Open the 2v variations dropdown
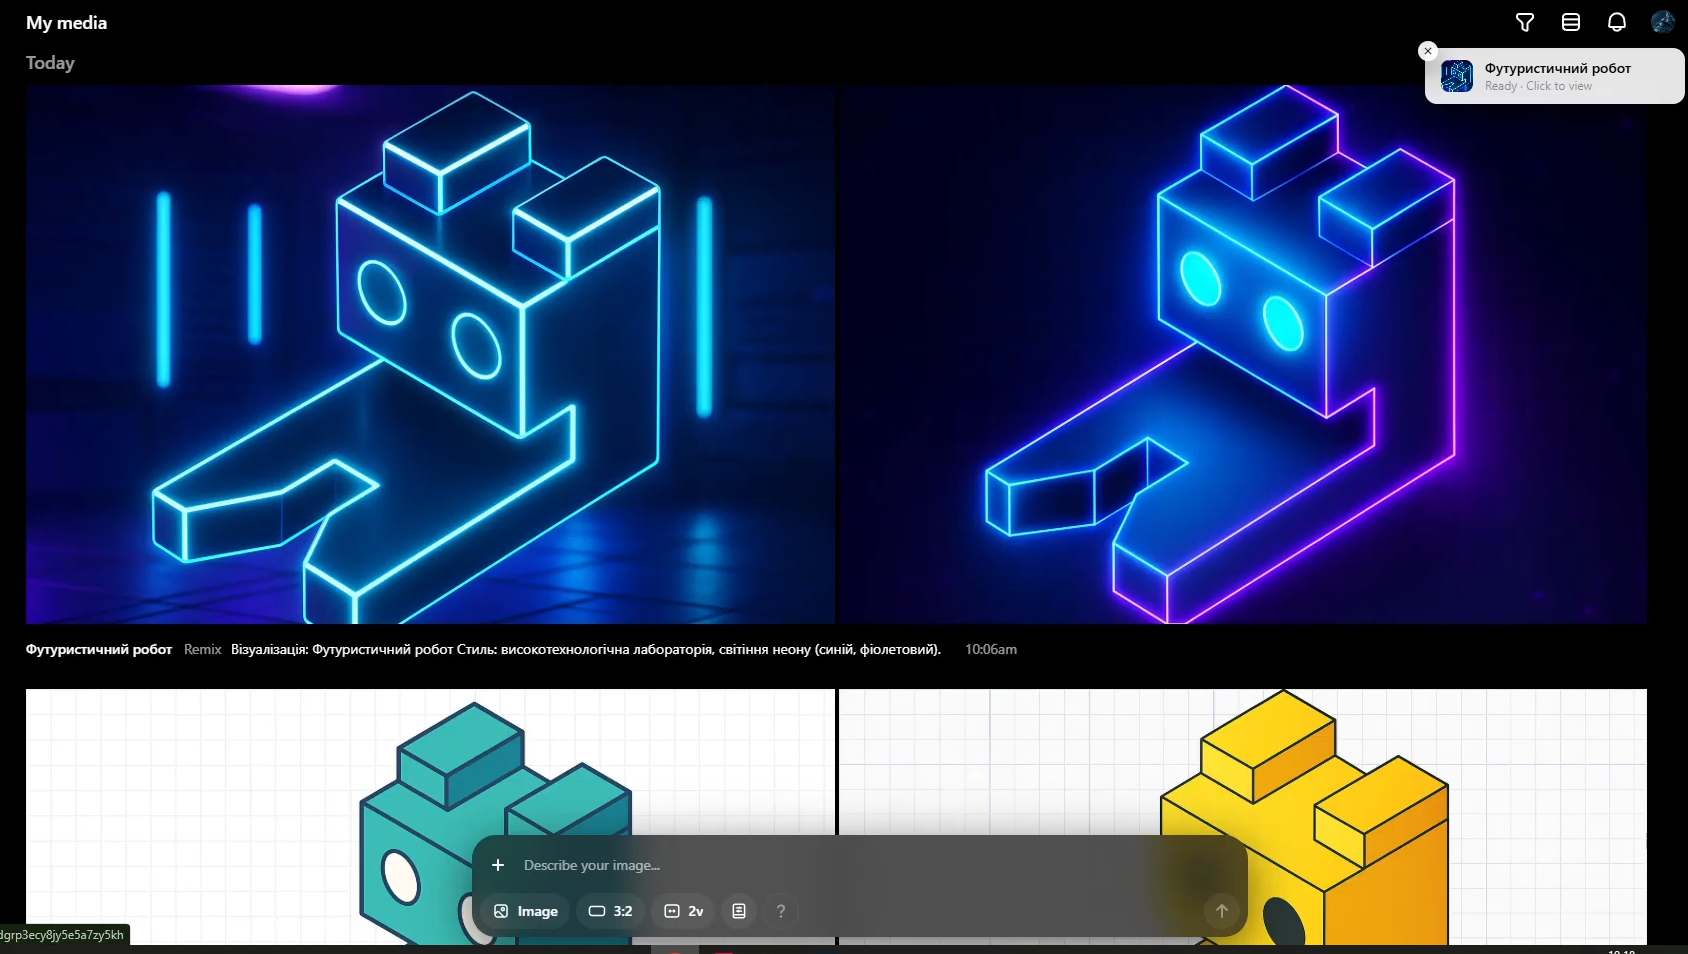The image size is (1688, 954). point(684,911)
